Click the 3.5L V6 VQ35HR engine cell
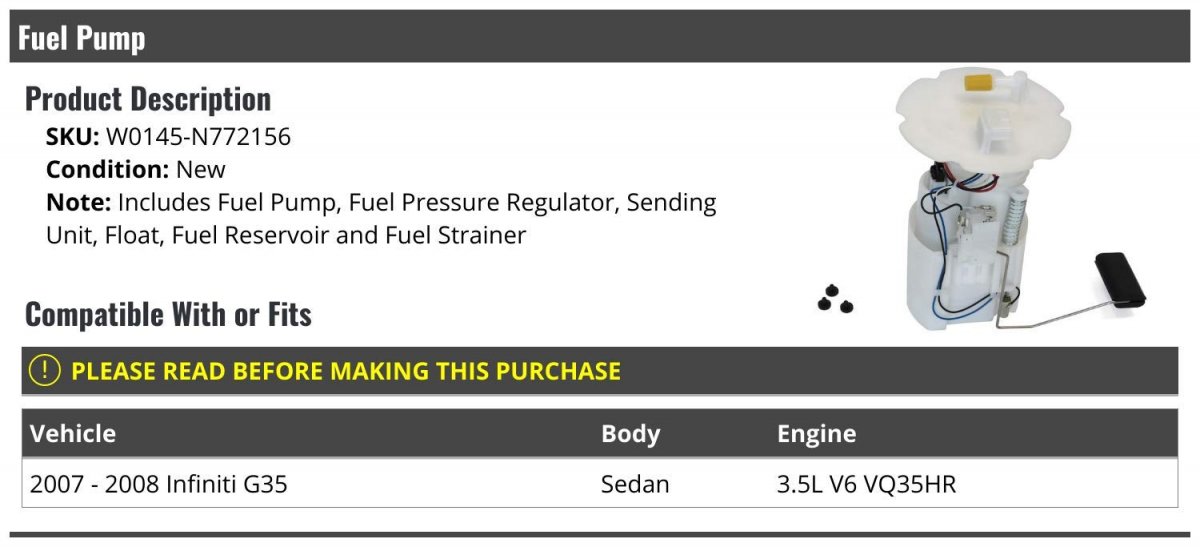 (x=867, y=485)
